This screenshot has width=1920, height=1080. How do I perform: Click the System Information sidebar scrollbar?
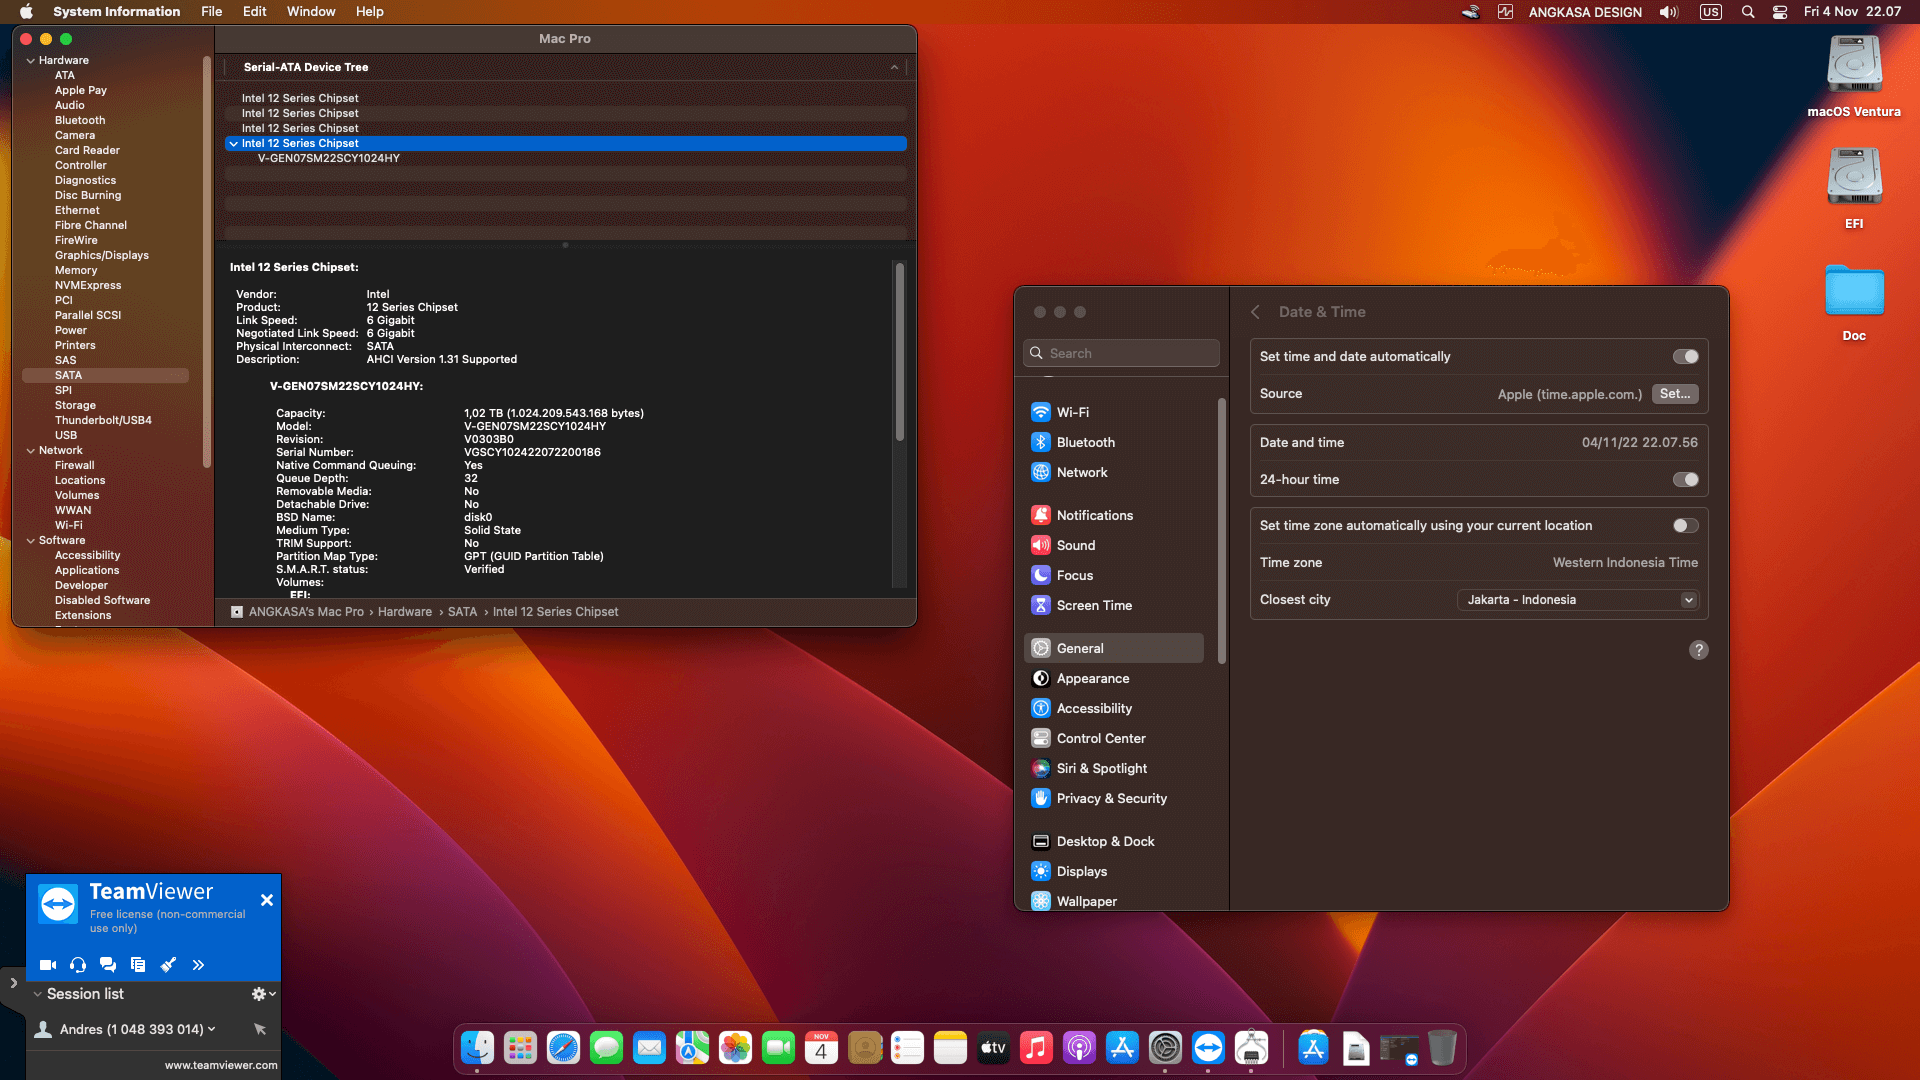pos(207,262)
